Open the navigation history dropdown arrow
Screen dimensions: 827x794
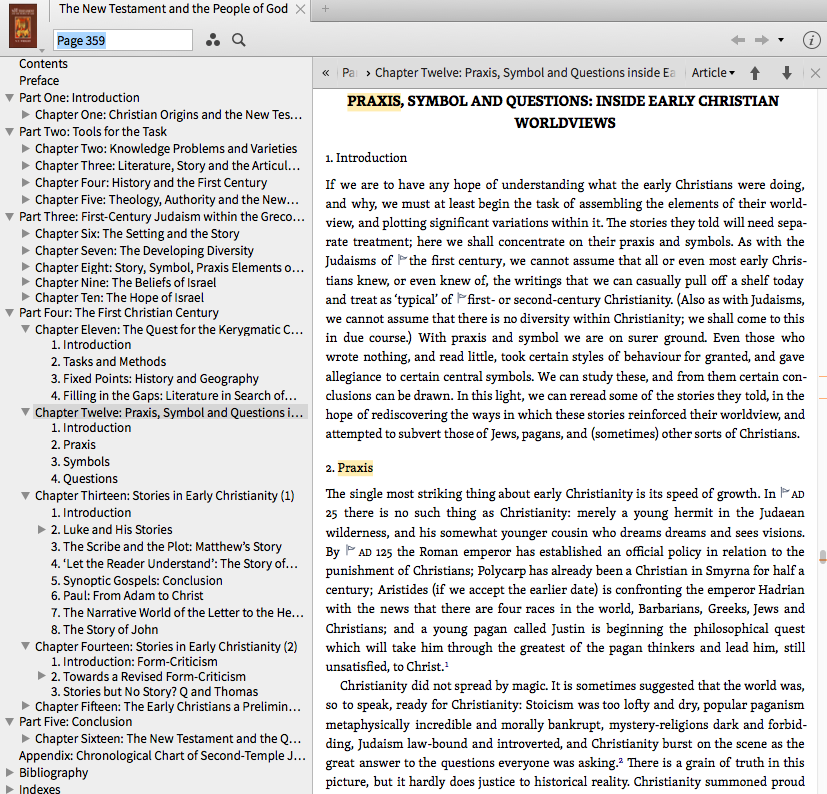click(x=781, y=40)
